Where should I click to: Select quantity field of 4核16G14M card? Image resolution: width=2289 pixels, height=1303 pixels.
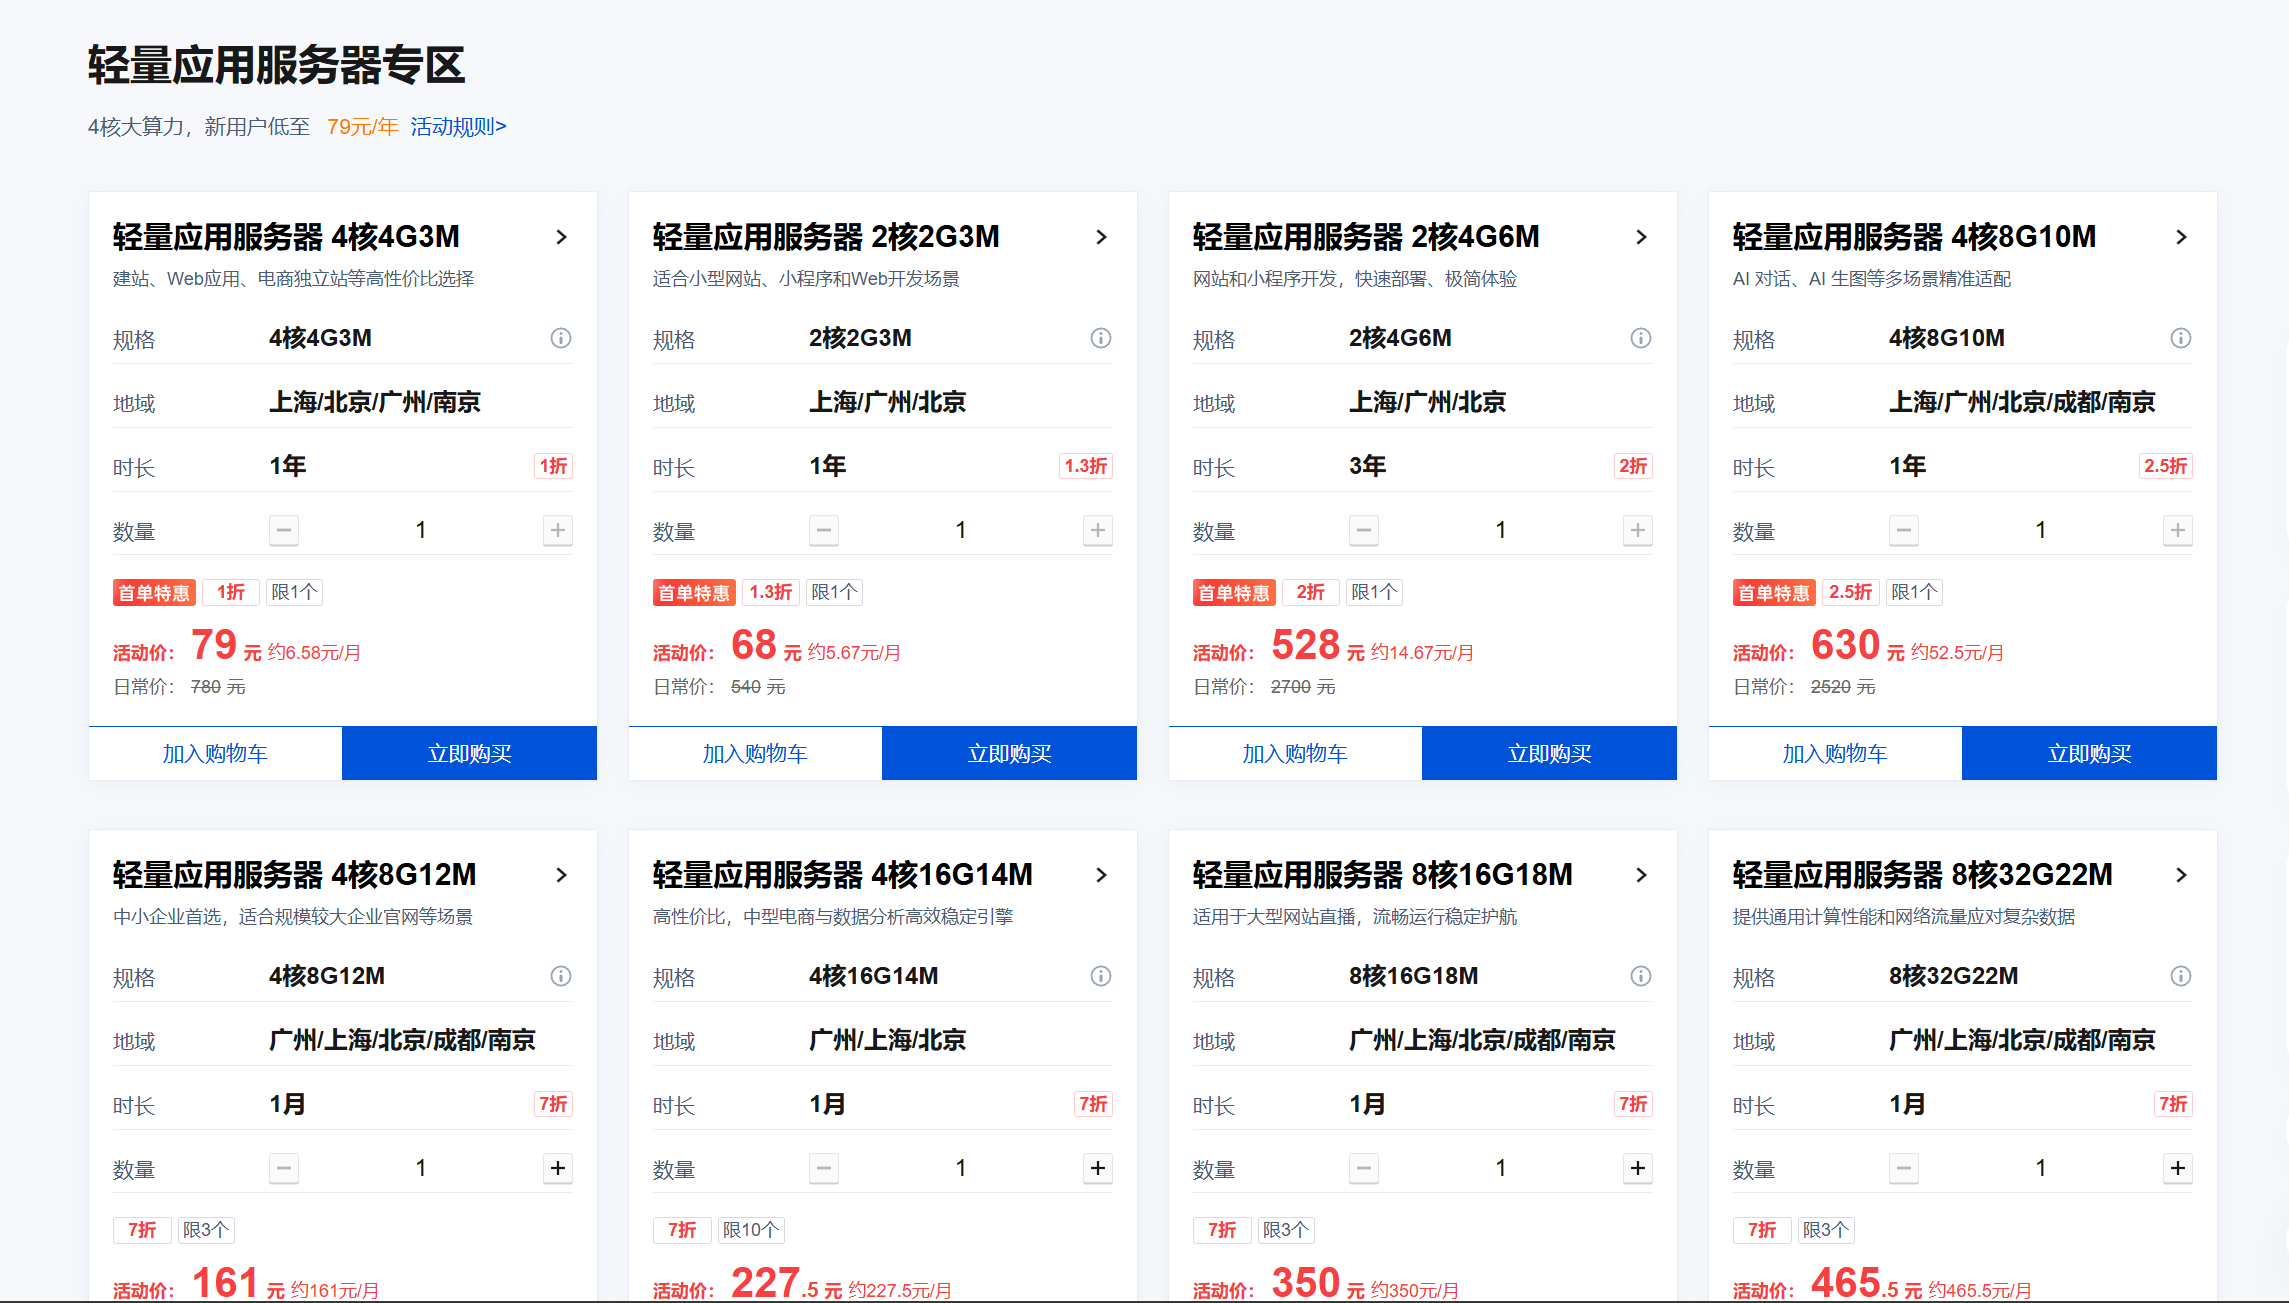(961, 1168)
